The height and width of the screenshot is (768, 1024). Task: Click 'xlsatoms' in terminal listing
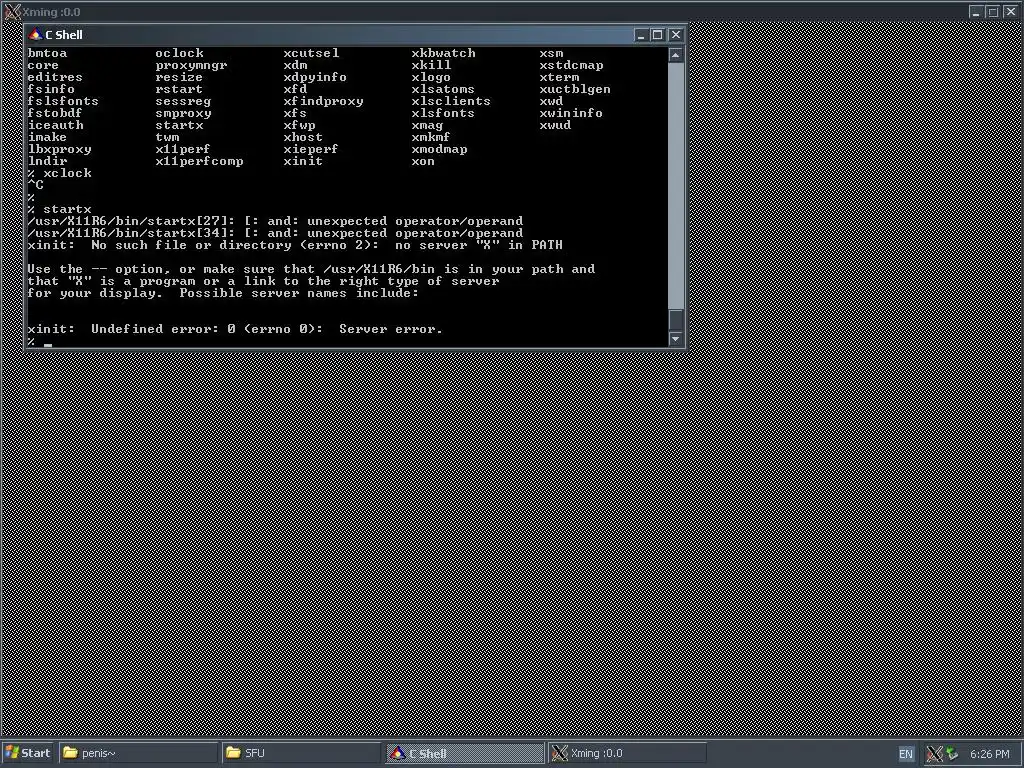(x=443, y=89)
